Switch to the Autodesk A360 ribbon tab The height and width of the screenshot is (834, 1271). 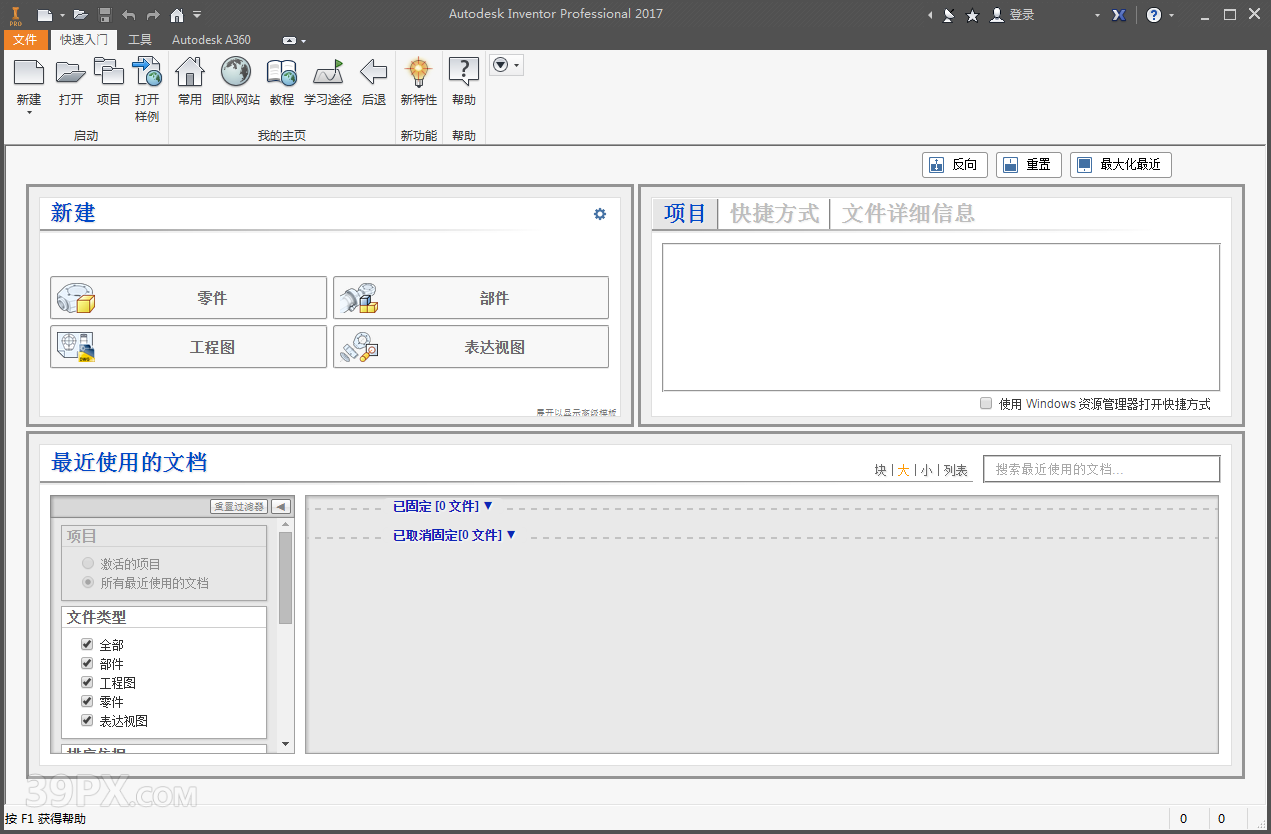(x=211, y=40)
